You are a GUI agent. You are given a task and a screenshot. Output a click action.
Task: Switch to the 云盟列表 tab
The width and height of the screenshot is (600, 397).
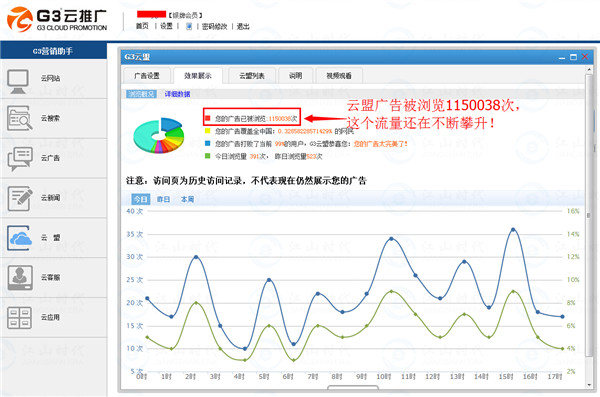click(252, 76)
